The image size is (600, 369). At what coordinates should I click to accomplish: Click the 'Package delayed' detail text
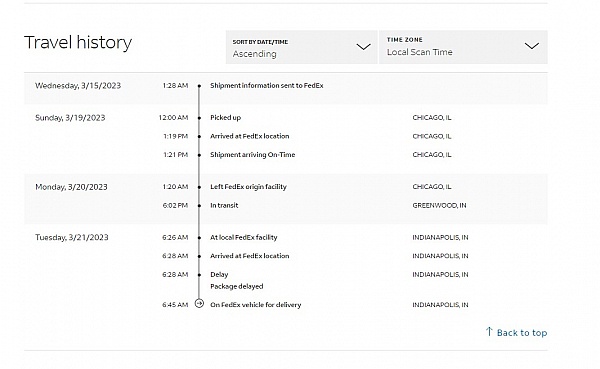(x=237, y=286)
